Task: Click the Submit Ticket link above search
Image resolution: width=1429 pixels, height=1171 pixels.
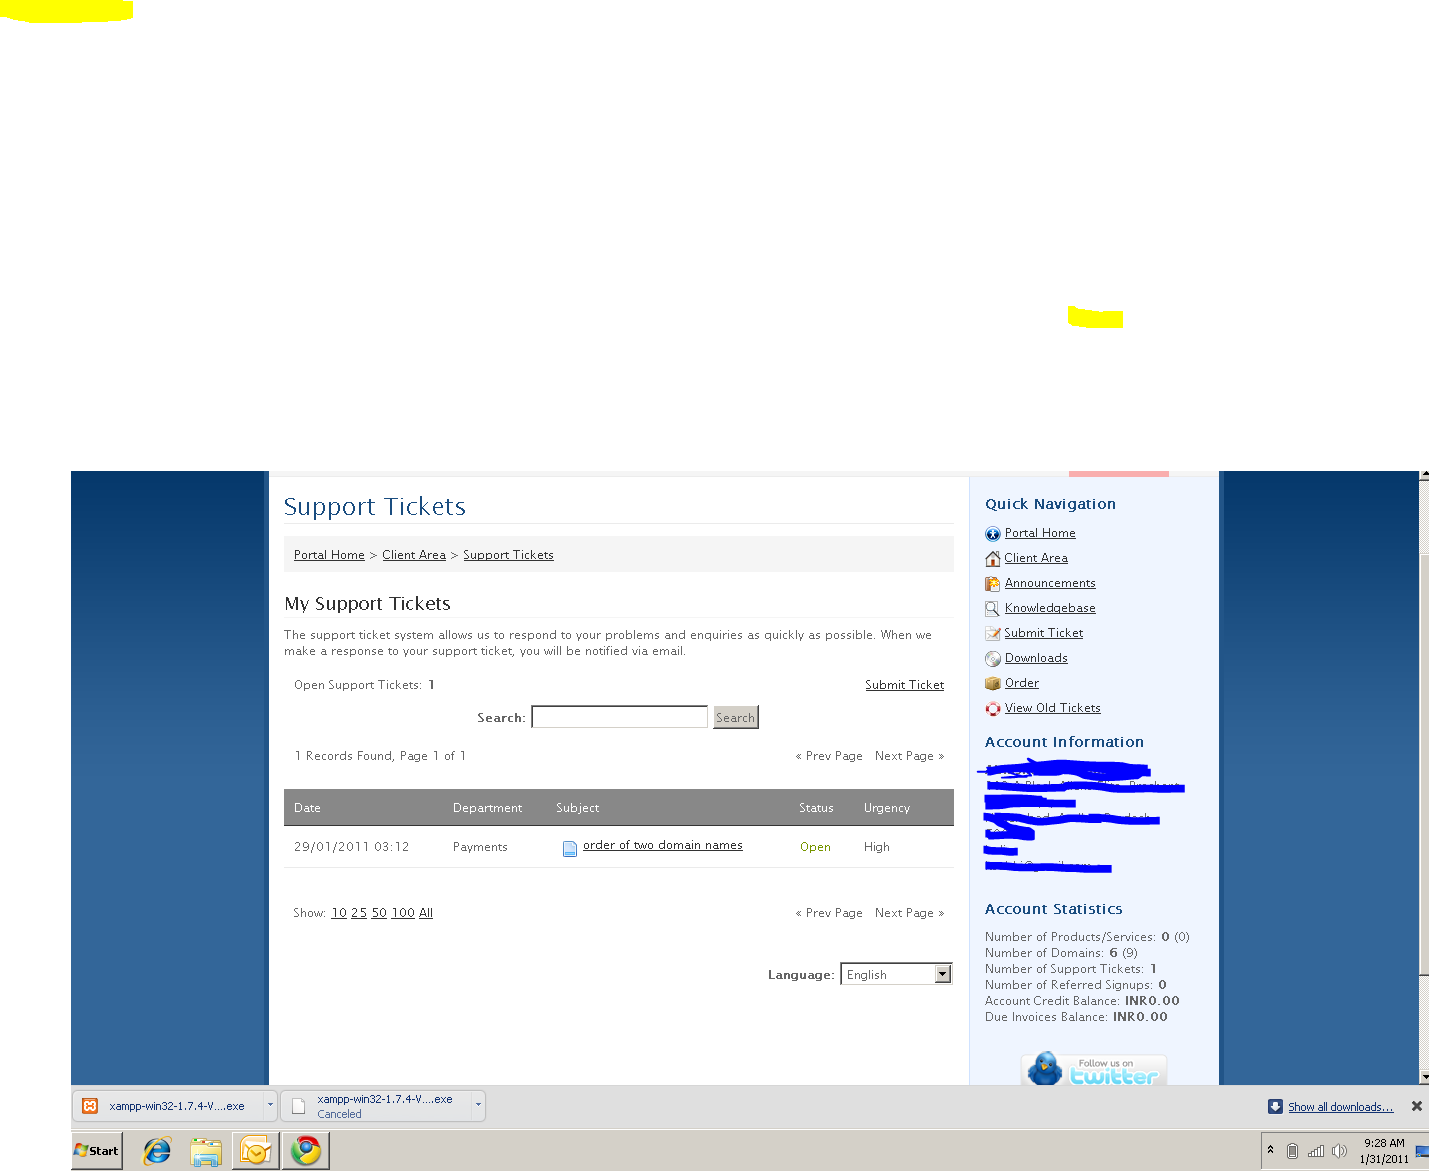Action: 904,685
